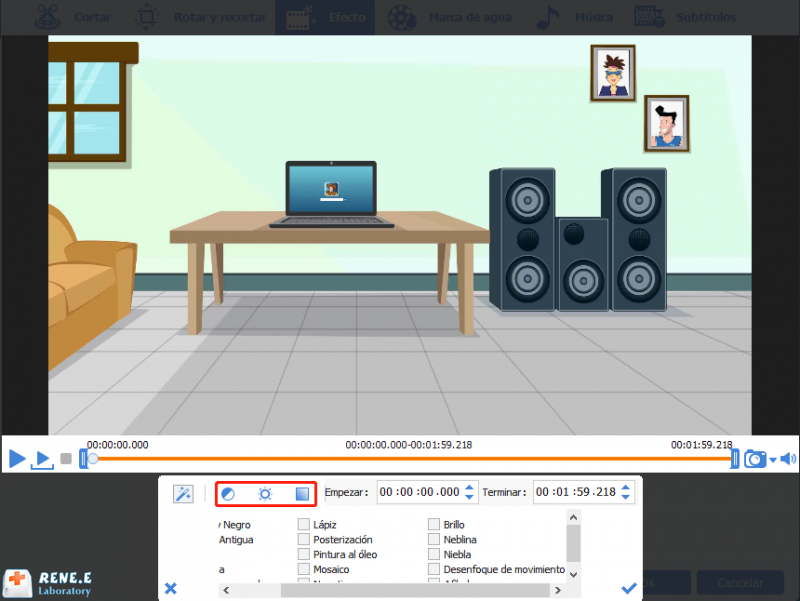The width and height of the screenshot is (800, 601).
Task: Increase the Empezar time with up arrow
Action: point(470,487)
